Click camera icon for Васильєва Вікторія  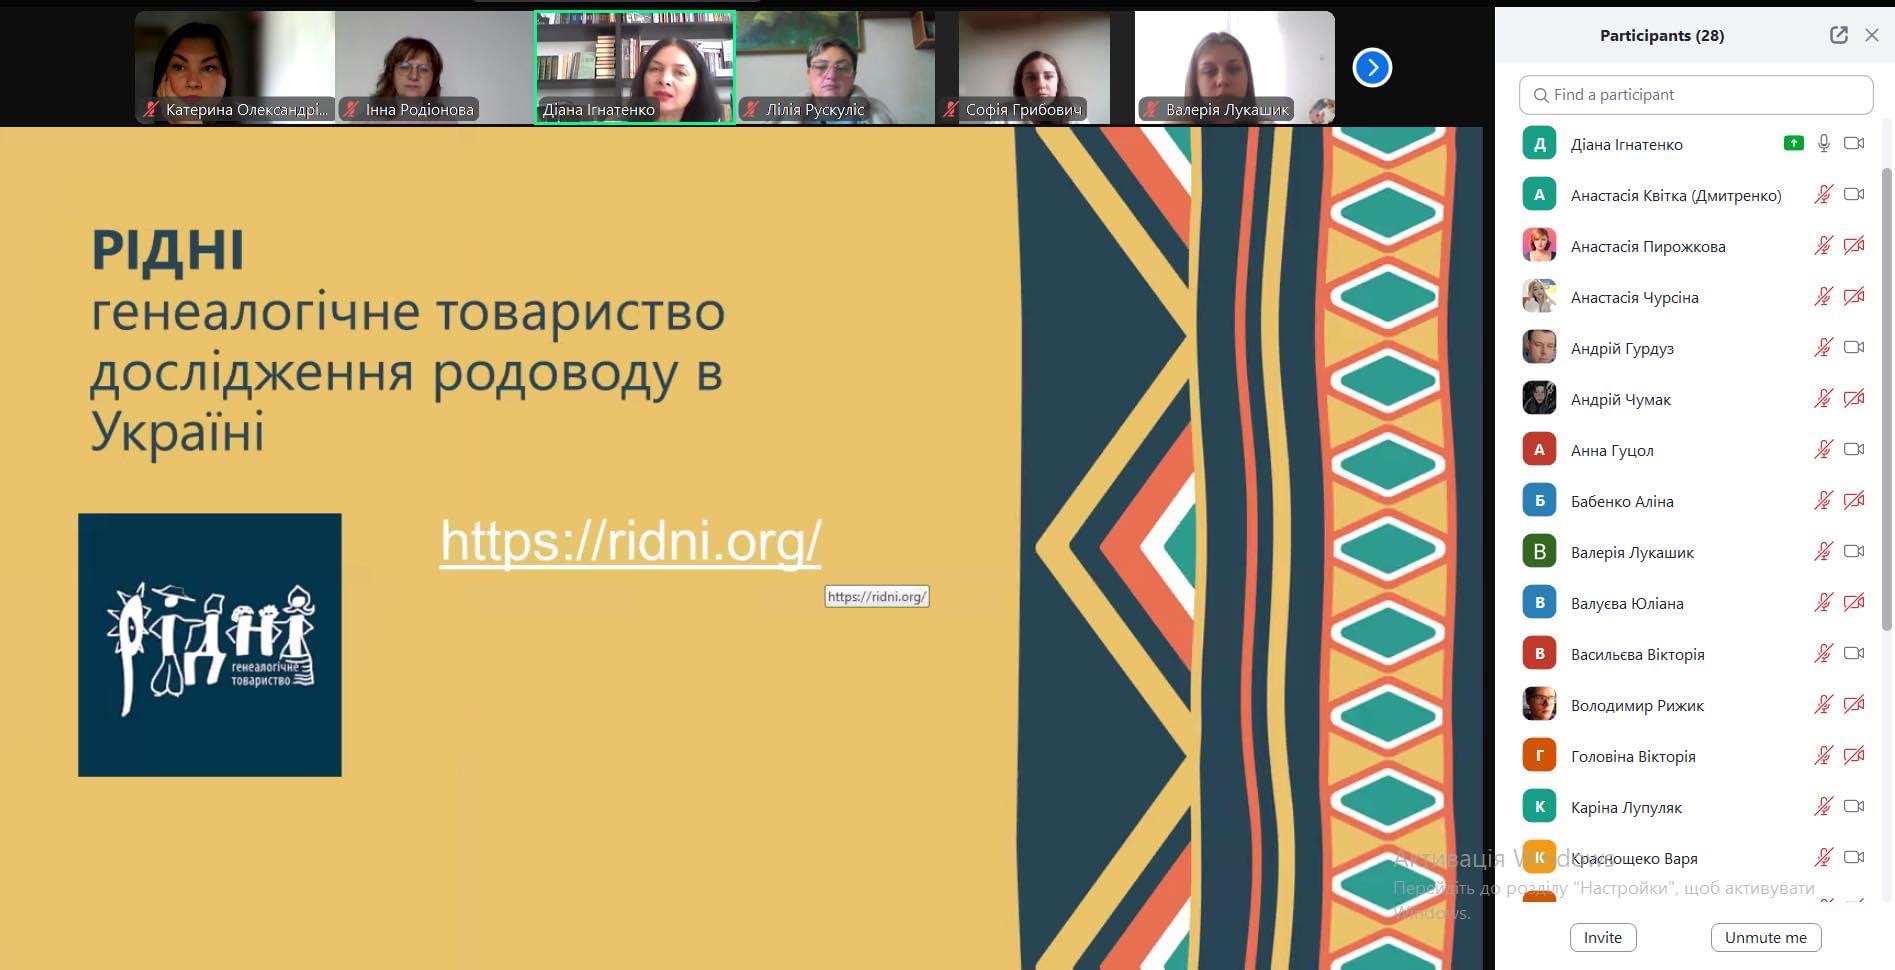click(x=1854, y=653)
